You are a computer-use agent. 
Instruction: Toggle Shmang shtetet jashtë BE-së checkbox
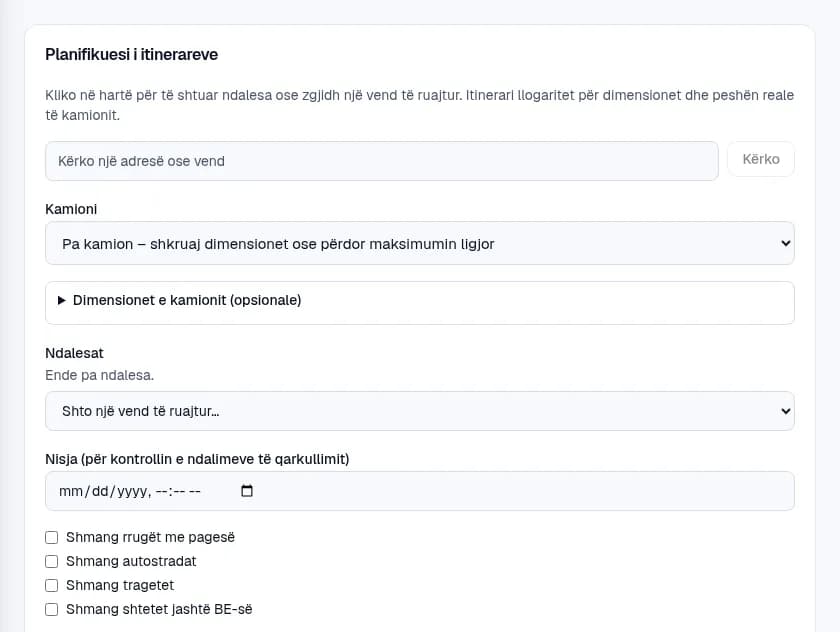pyautogui.click(x=51, y=610)
